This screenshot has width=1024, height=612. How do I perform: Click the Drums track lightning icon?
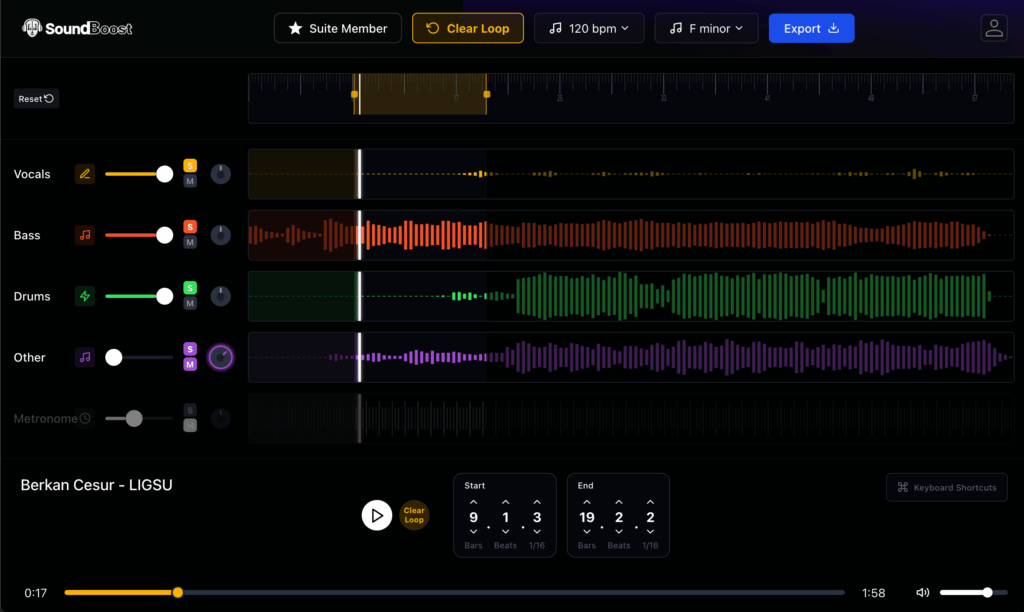point(85,296)
